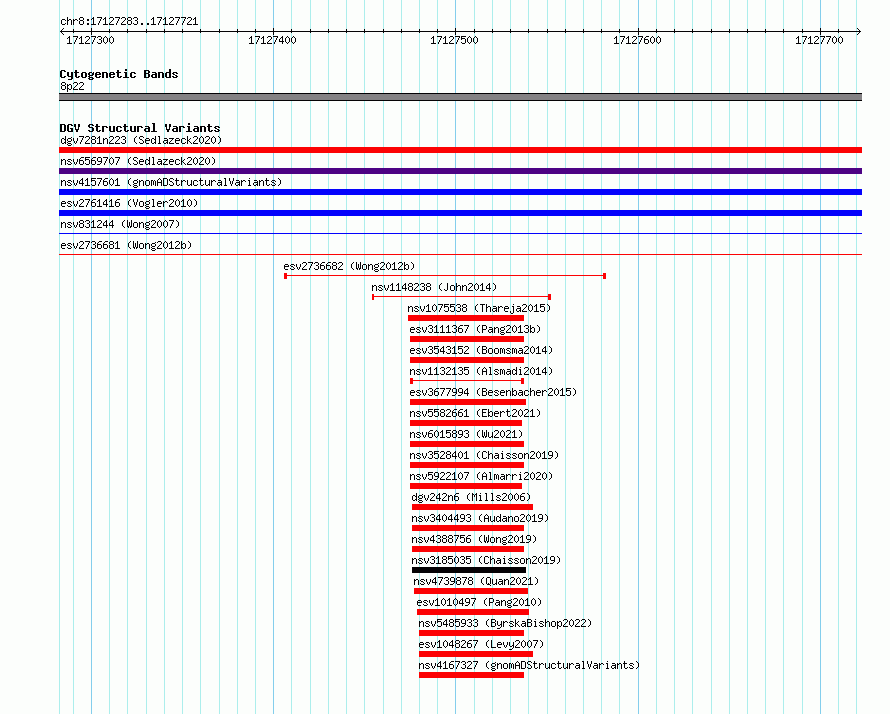Viewport: 890px width, 714px height.
Task: Click the black nsv3185035 variant bar
Action: [x=469, y=570]
